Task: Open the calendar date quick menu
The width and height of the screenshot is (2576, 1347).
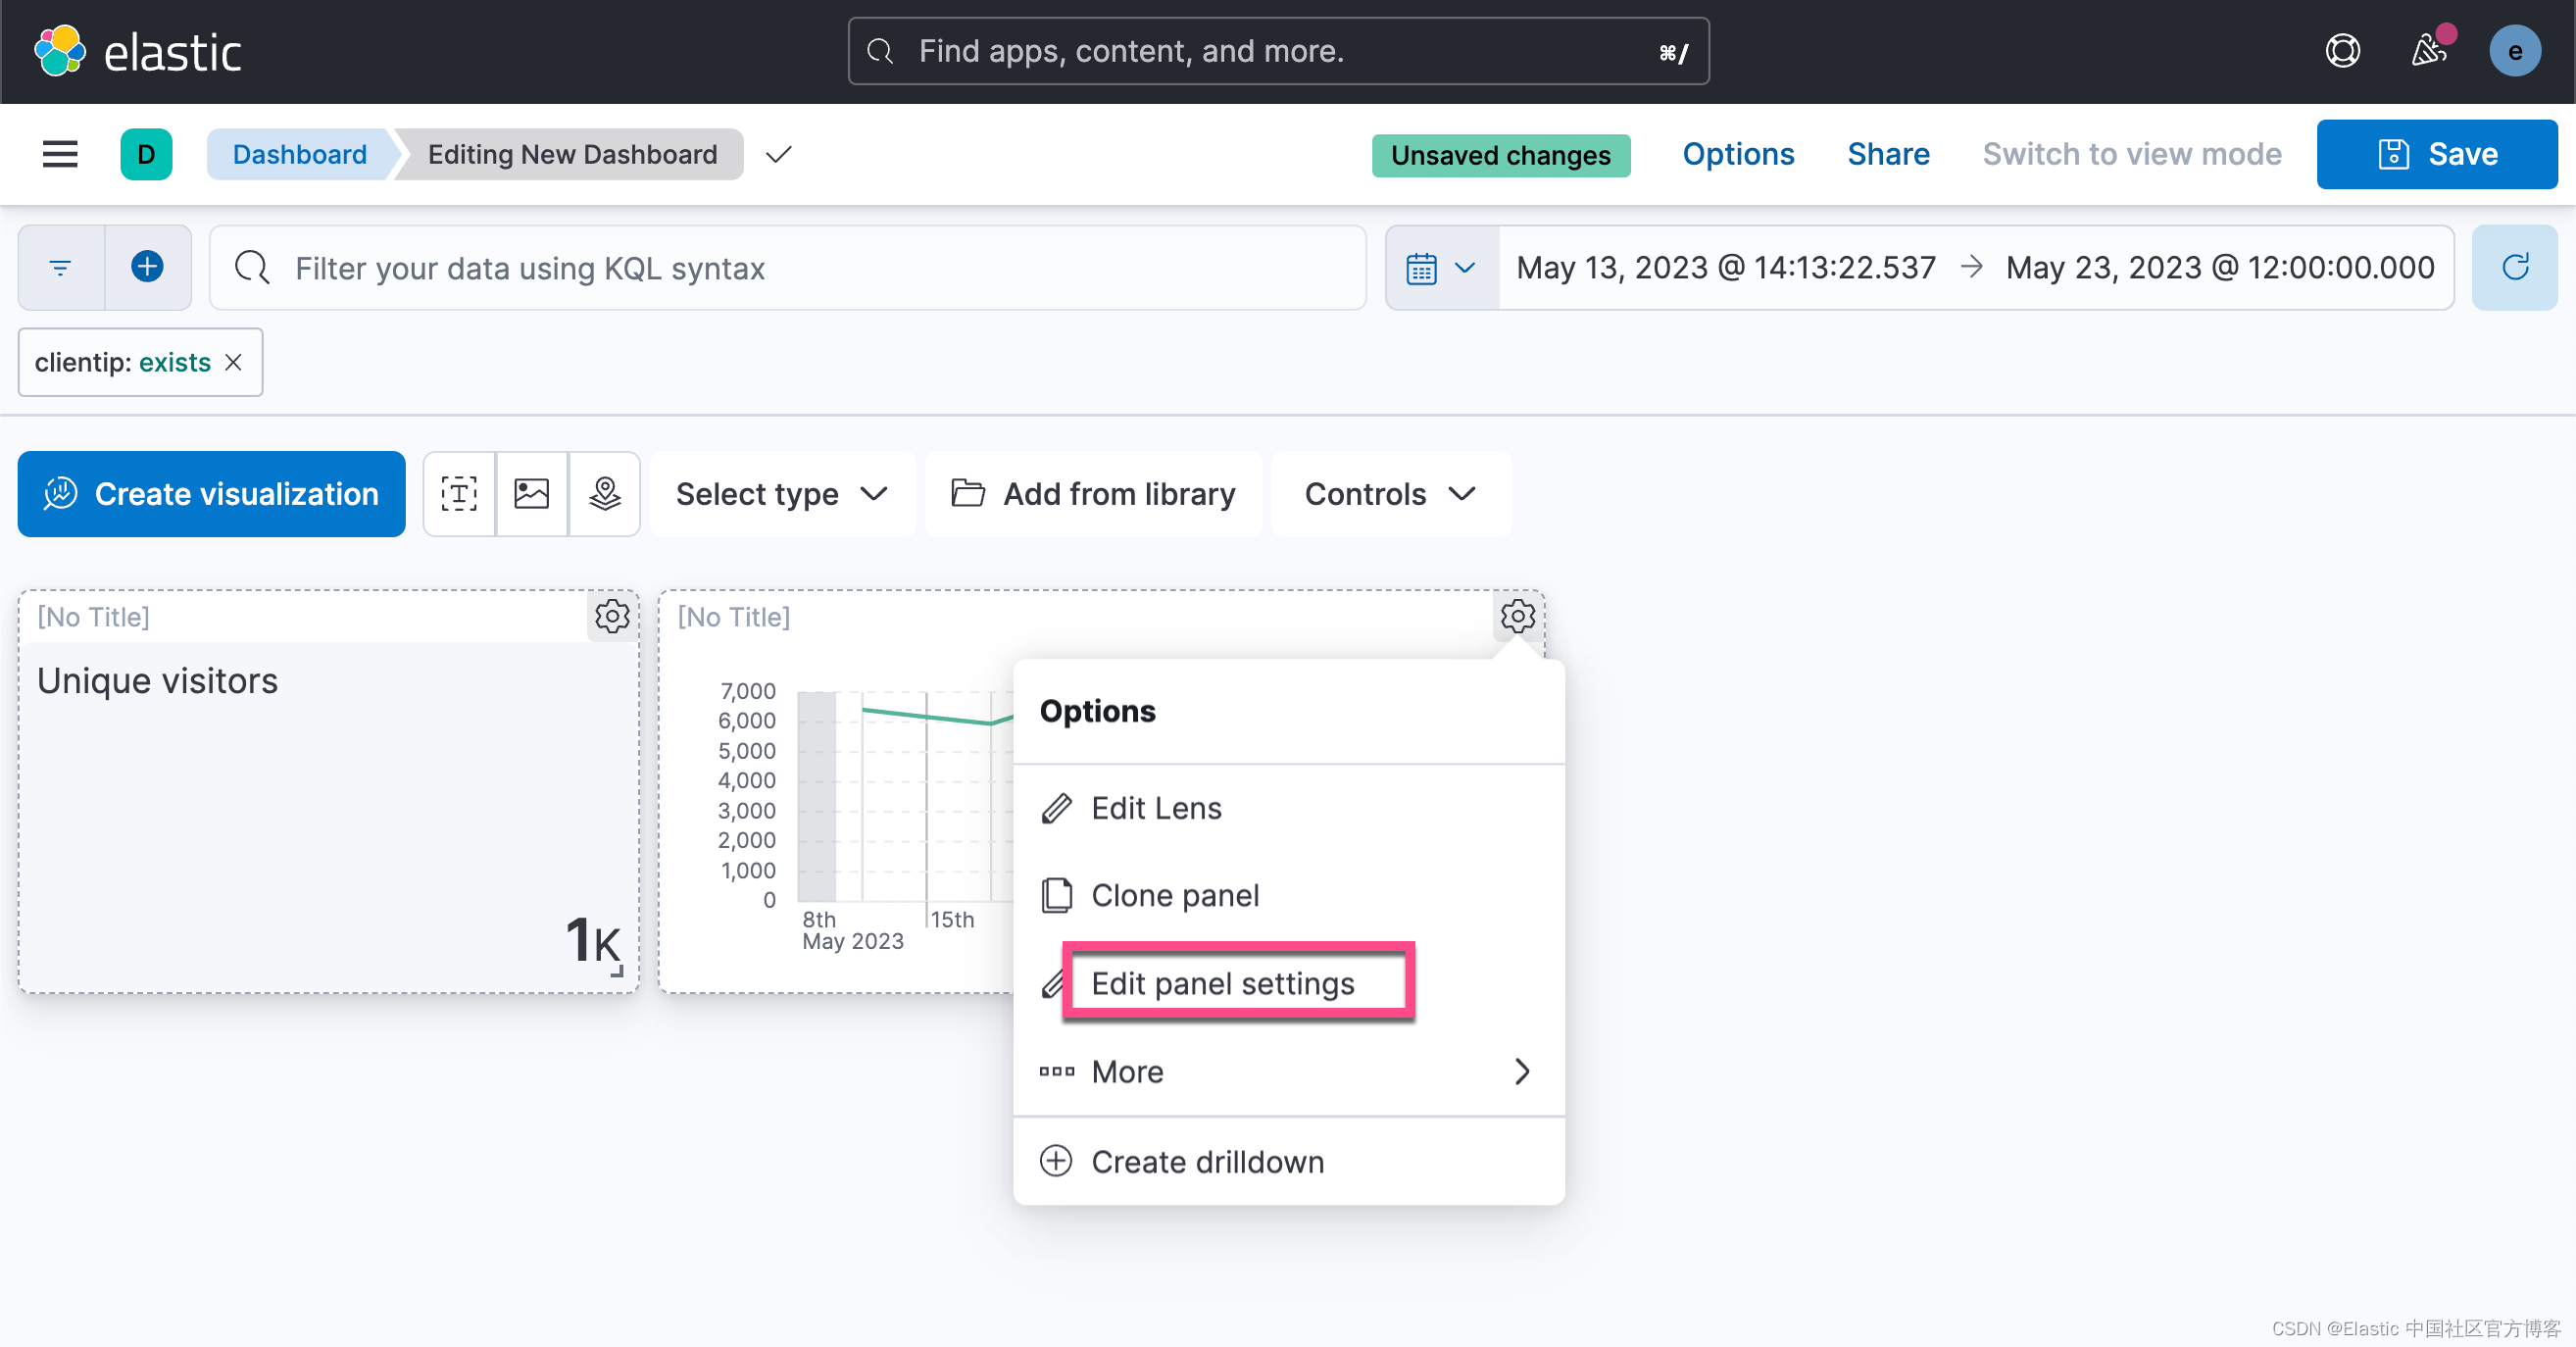Action: click(1440, 268)
